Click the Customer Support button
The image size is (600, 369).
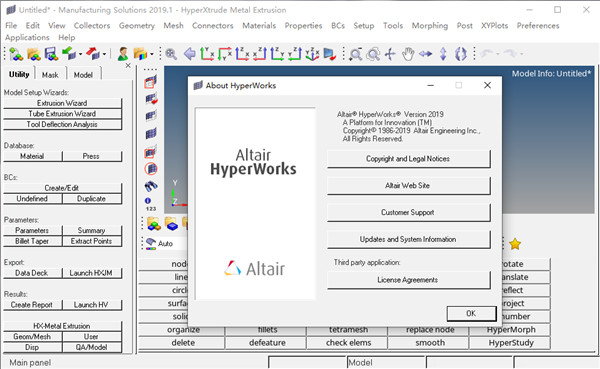point(408,212)
